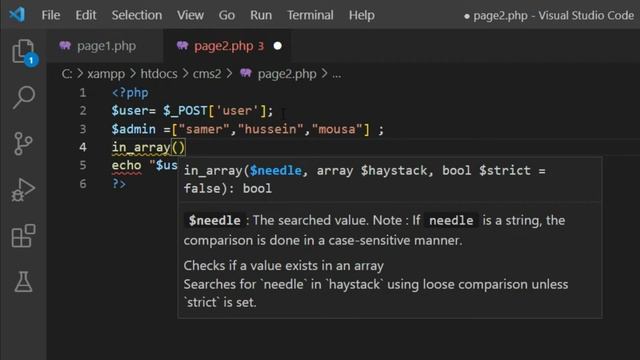The image size is (640, 360).
Task: Click line number 6 in the gutter
Action: tap(83, 184)
